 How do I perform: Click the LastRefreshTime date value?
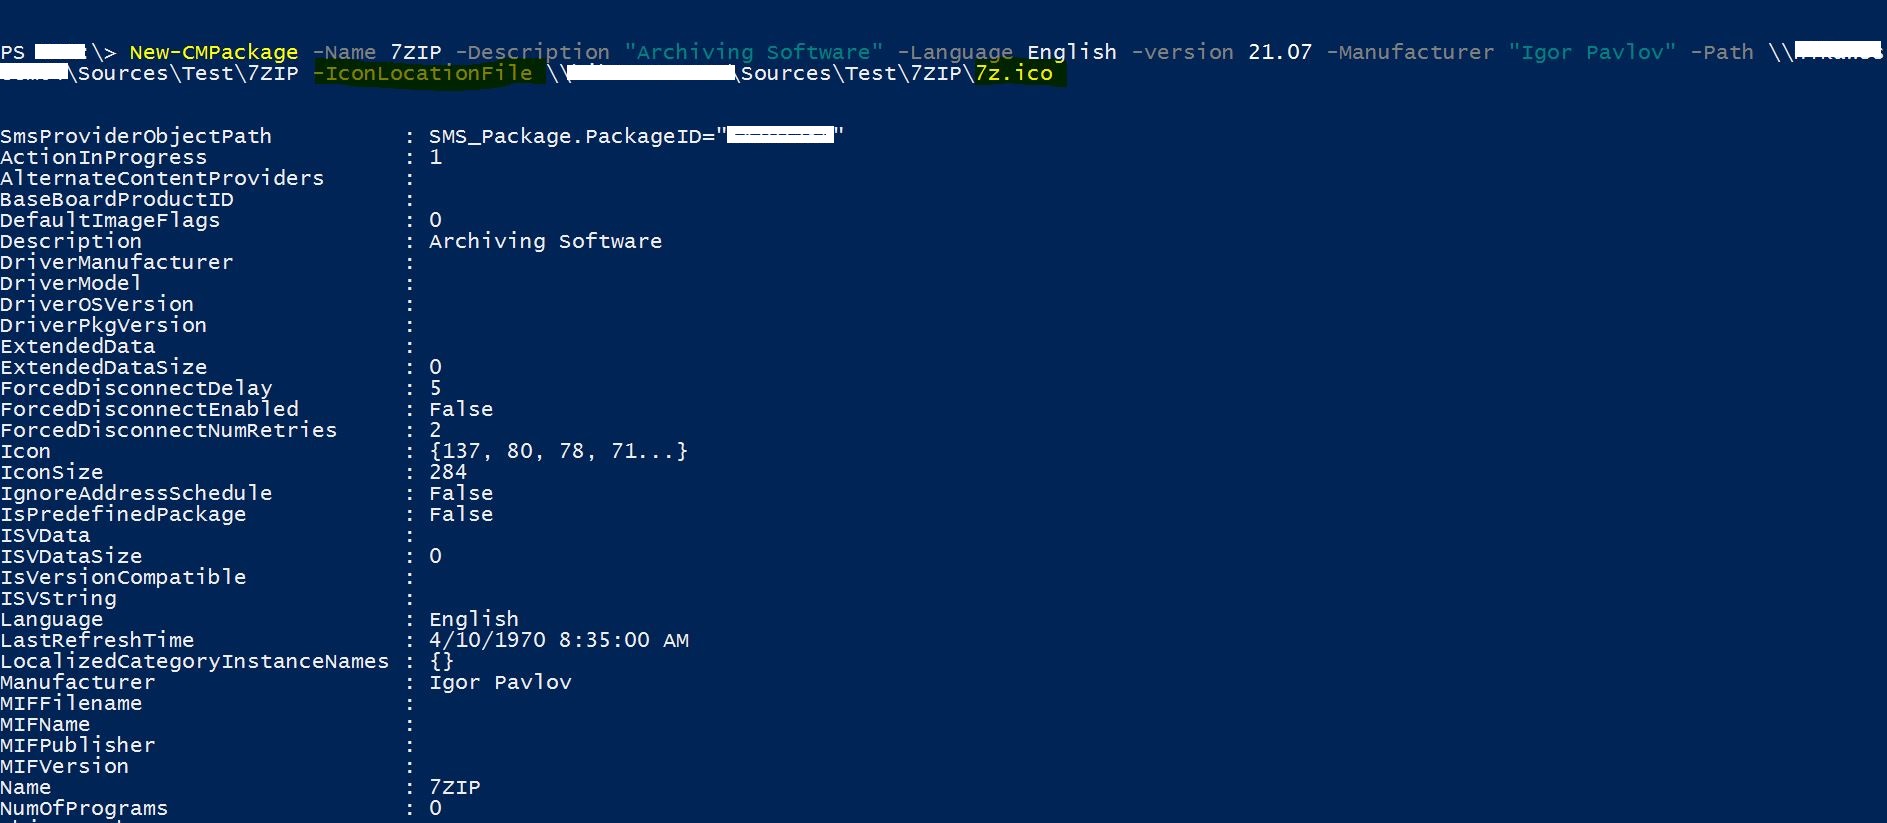coord(559,640)
